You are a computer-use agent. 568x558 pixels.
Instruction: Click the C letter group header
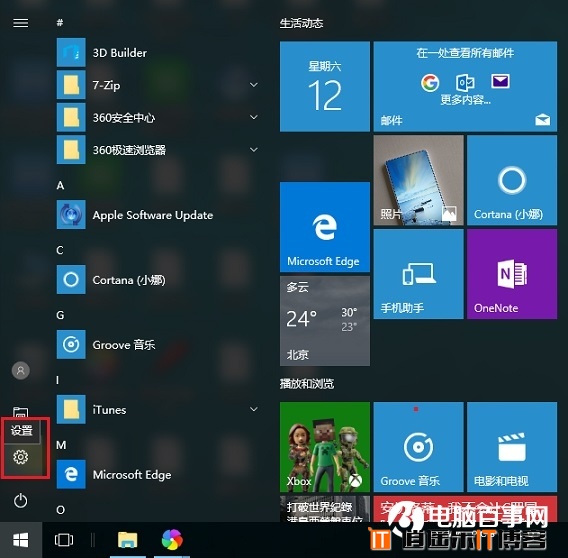coord(60,250)
